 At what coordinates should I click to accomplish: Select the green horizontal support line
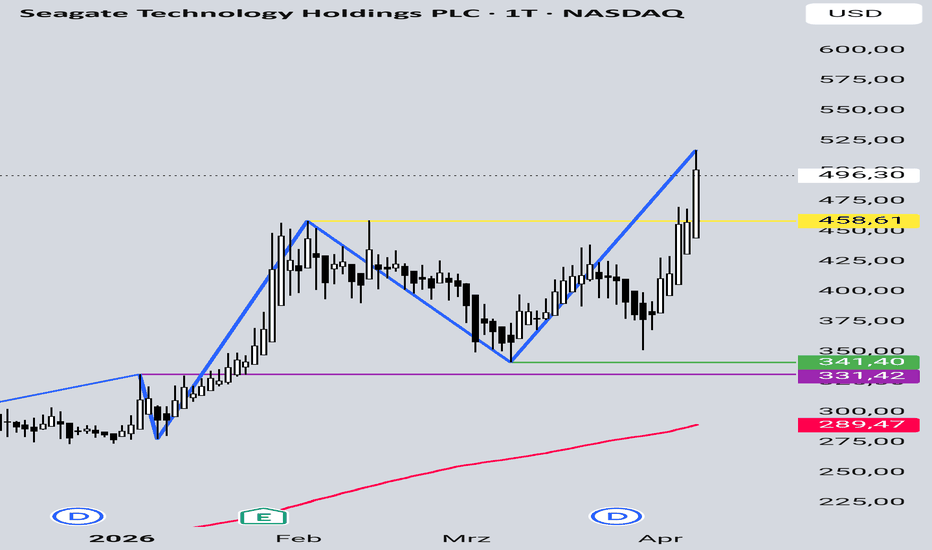[x=654, y=362]
